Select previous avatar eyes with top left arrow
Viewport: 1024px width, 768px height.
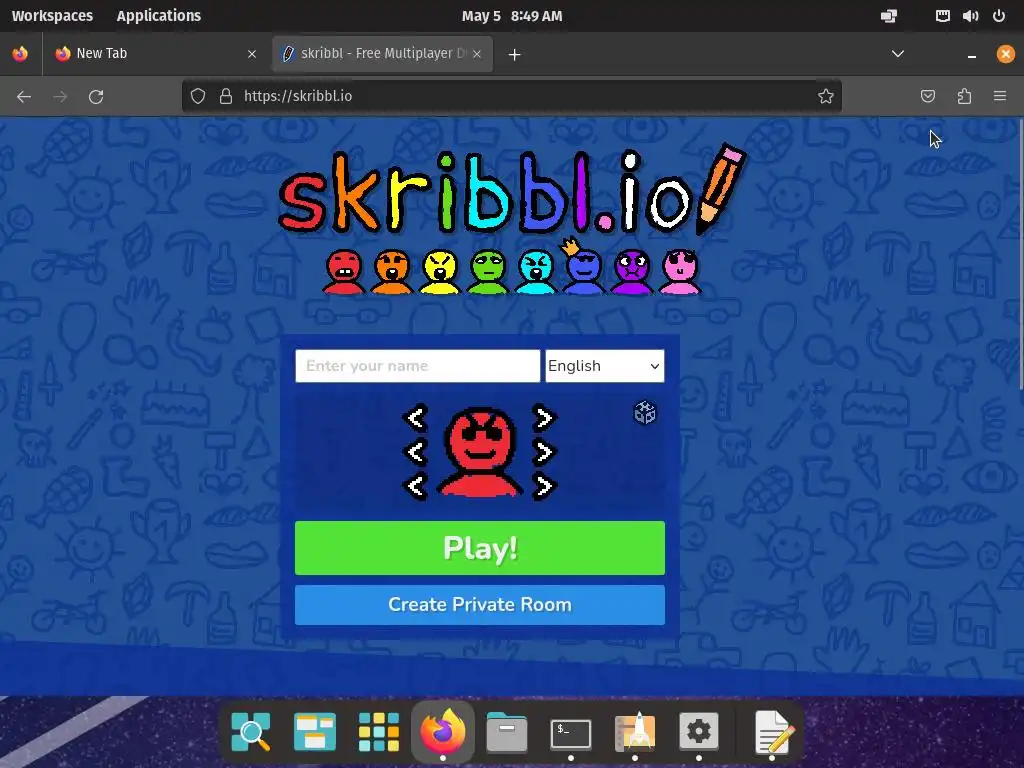[417, 418]
